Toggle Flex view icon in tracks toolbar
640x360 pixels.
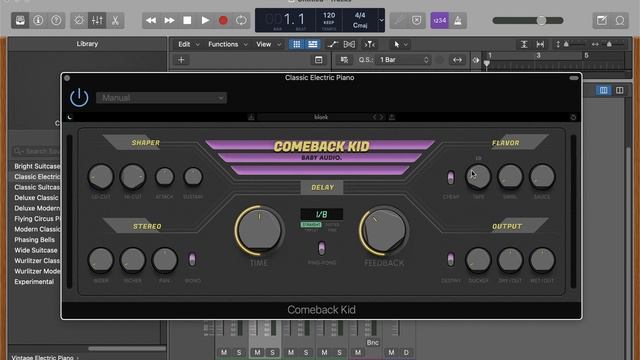pyautogui.click(x=349, y=44)
